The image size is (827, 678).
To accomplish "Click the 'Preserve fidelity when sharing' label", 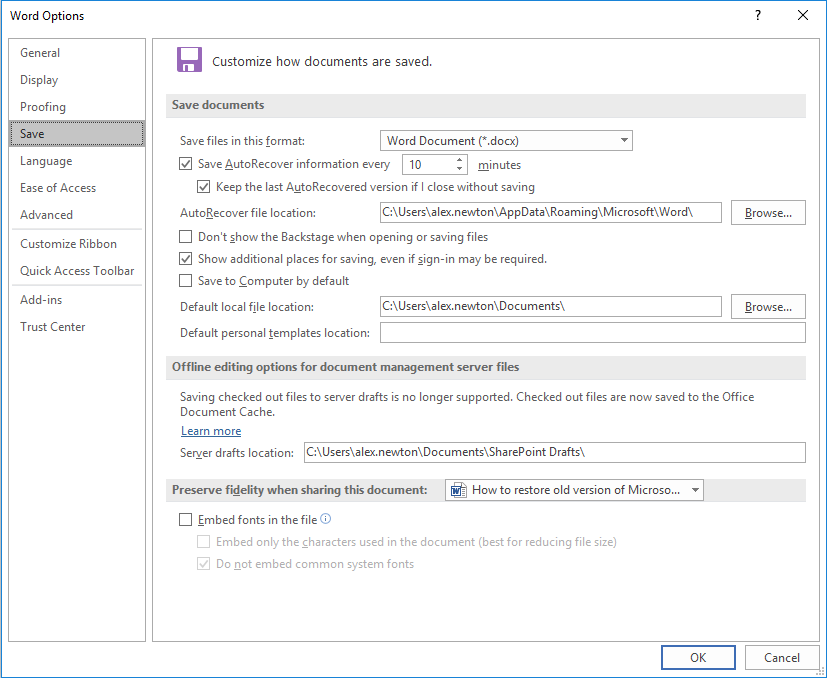I will point(300,490).
